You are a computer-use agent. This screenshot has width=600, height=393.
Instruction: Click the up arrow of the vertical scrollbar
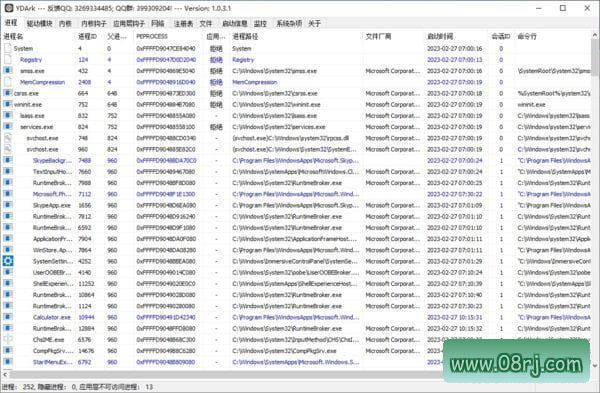click(x=595, y=35)
